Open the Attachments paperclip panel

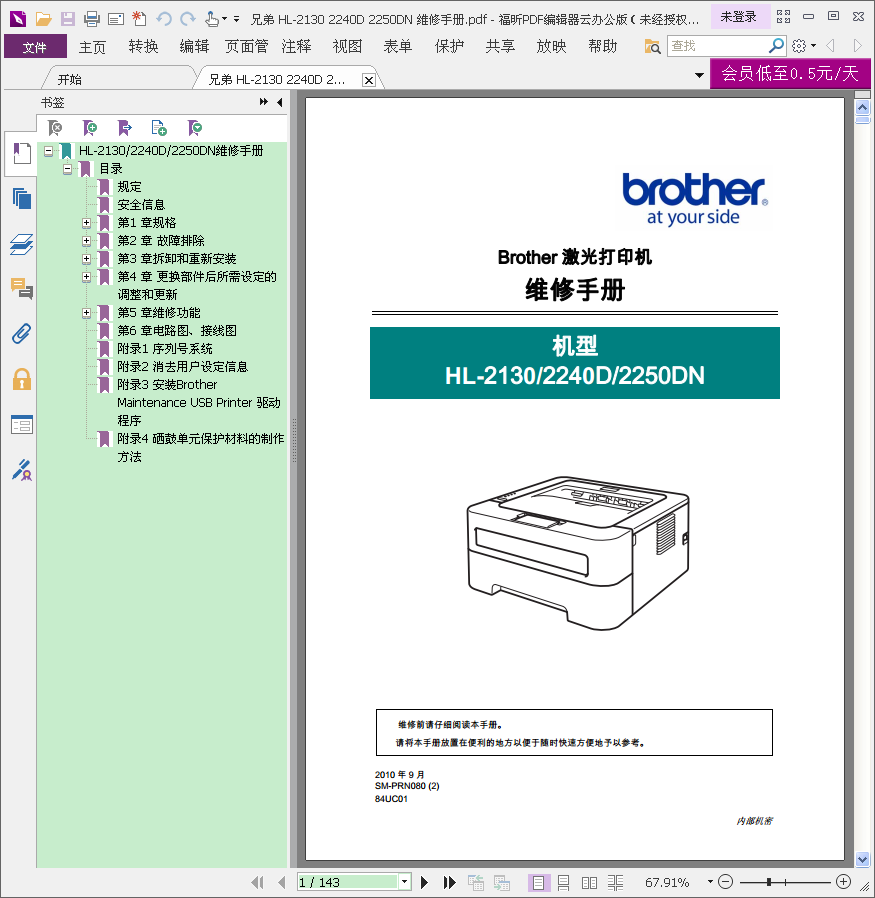click(x=22, y=334)
